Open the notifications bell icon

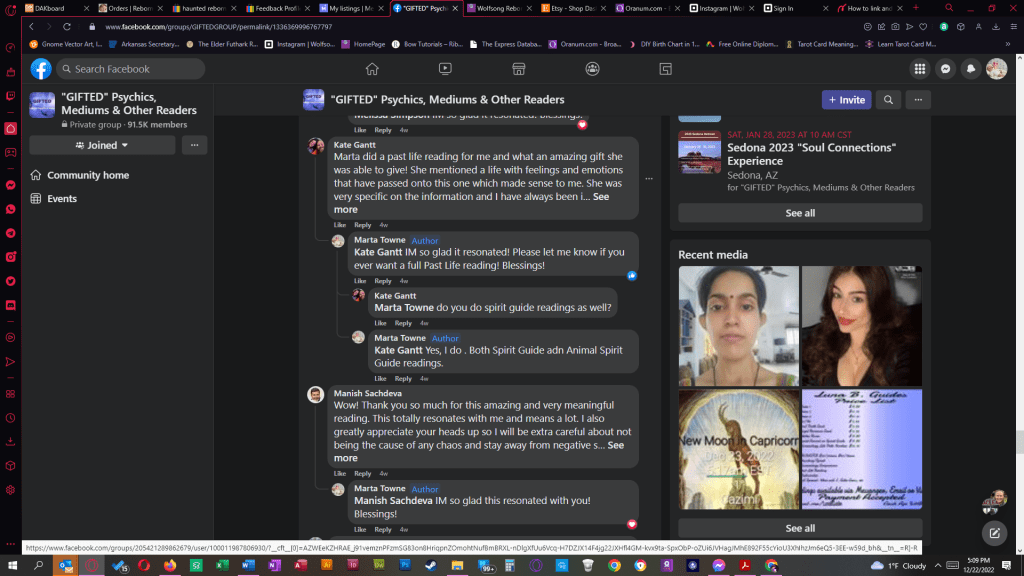coord(970,69)
